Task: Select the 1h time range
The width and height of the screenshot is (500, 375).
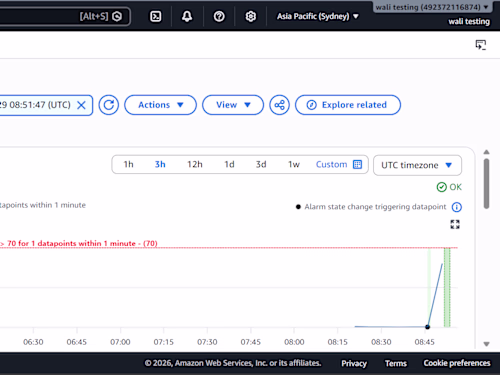Action: [x=128, y=164]
